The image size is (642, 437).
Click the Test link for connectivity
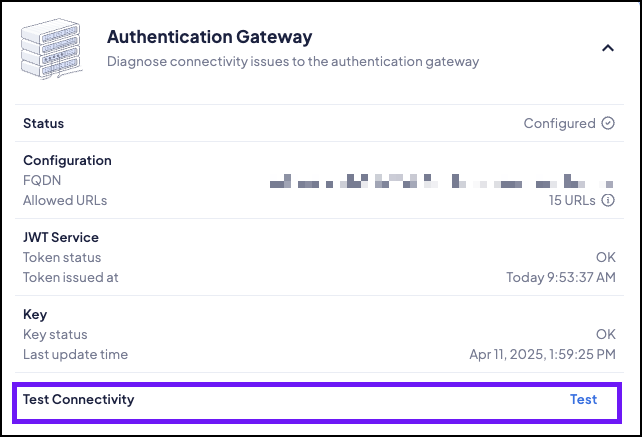click(x=583, y=399)
